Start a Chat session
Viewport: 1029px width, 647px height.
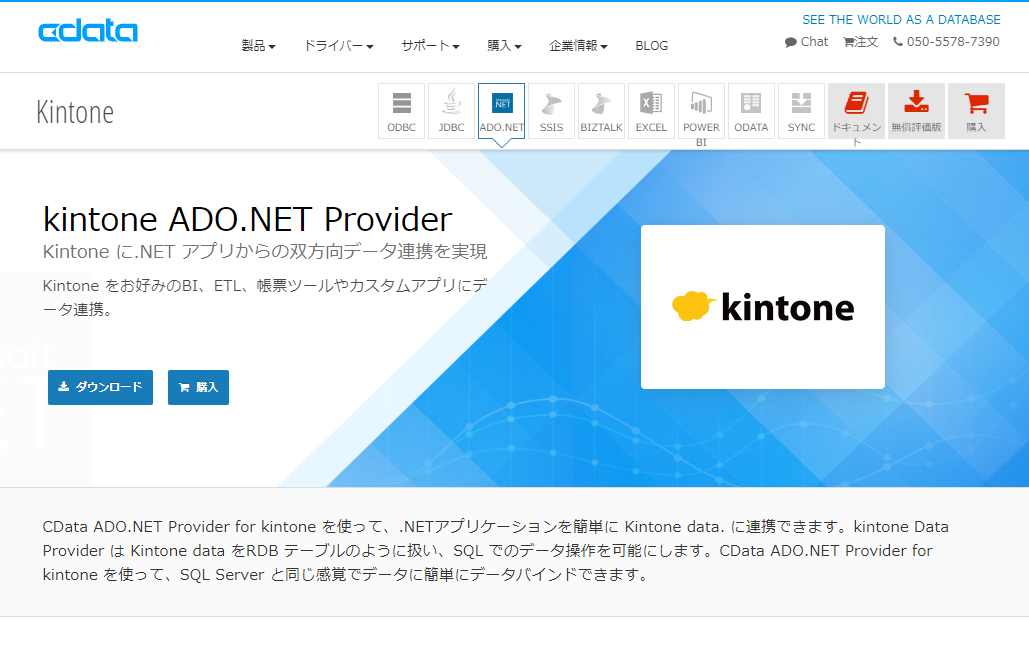[x=807, y=42]
